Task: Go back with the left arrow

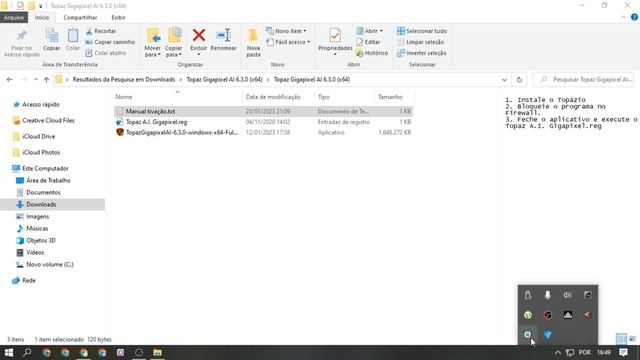Action: point(9,80)
